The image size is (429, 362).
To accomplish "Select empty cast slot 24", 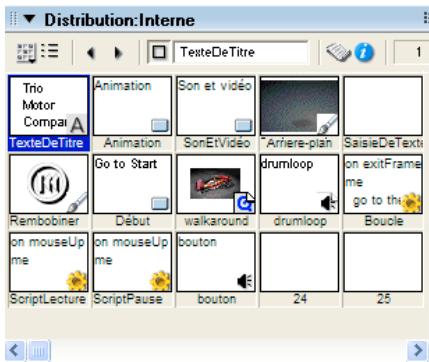I will 299,262.
